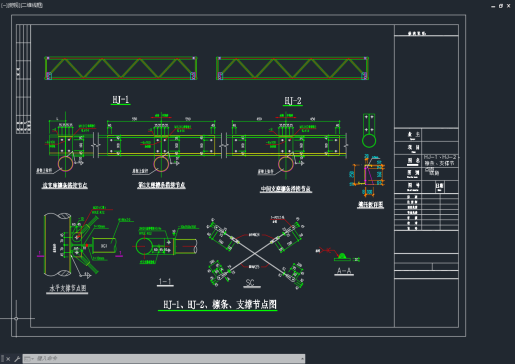Restore down the drawing window
Screen dimensions: 515x364
(x=501, y=6)
